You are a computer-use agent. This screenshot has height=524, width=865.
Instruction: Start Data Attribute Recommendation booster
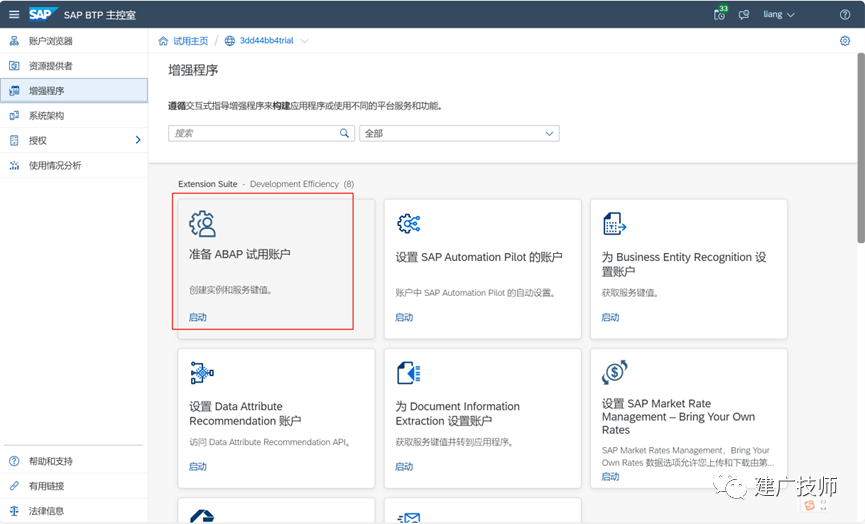click(197, 467)
